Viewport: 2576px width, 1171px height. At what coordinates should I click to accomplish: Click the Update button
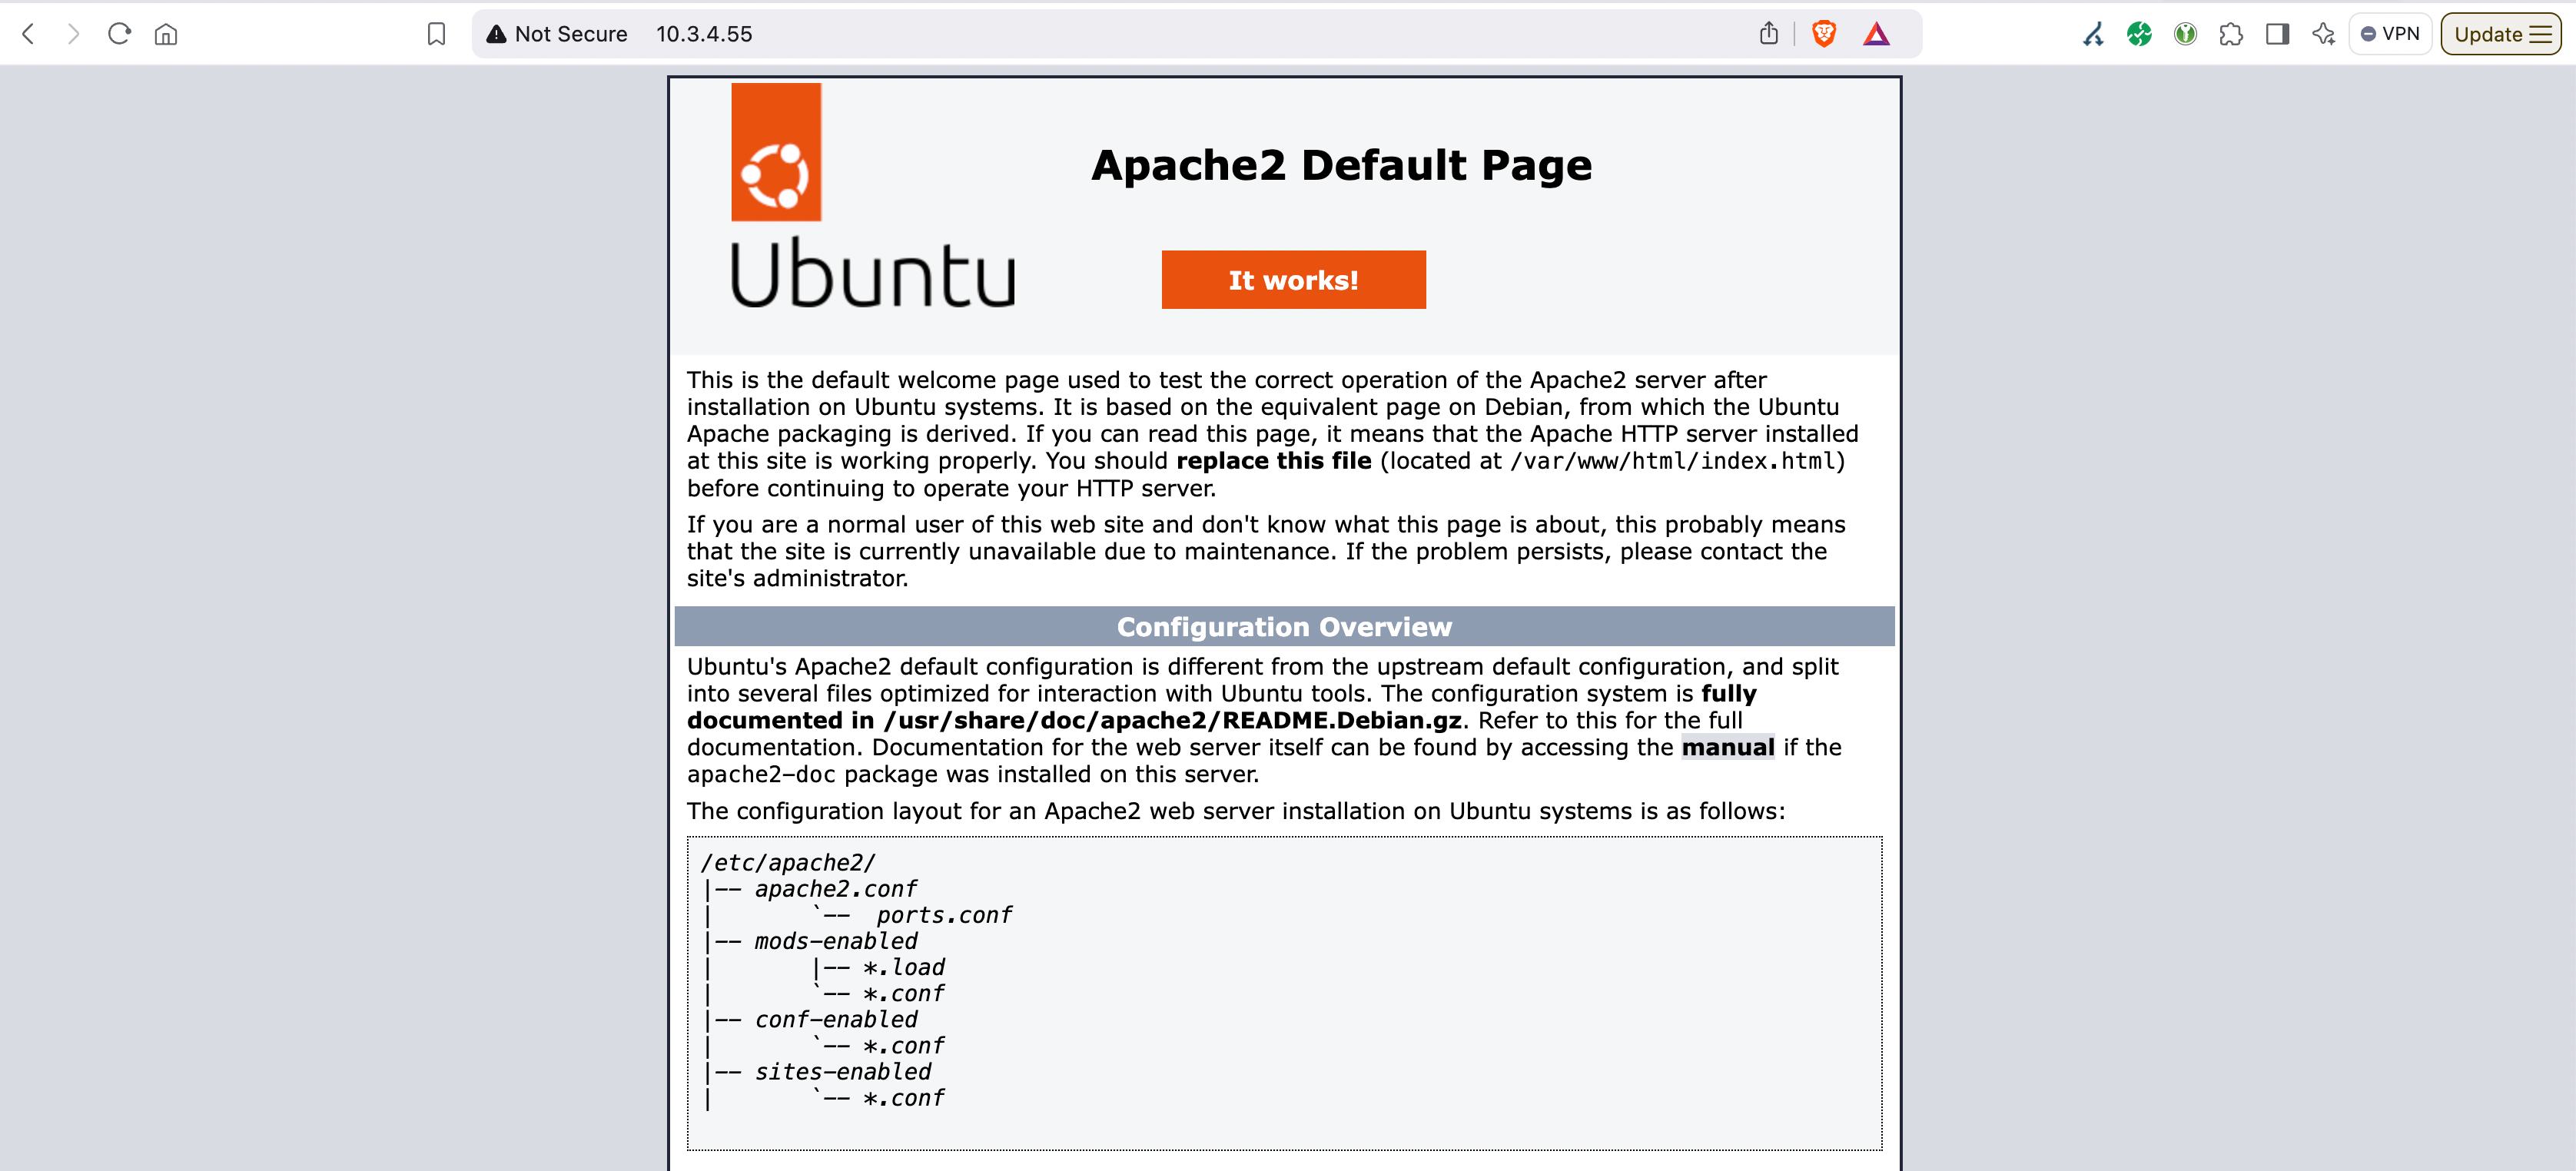click(x=2500, y=34)
